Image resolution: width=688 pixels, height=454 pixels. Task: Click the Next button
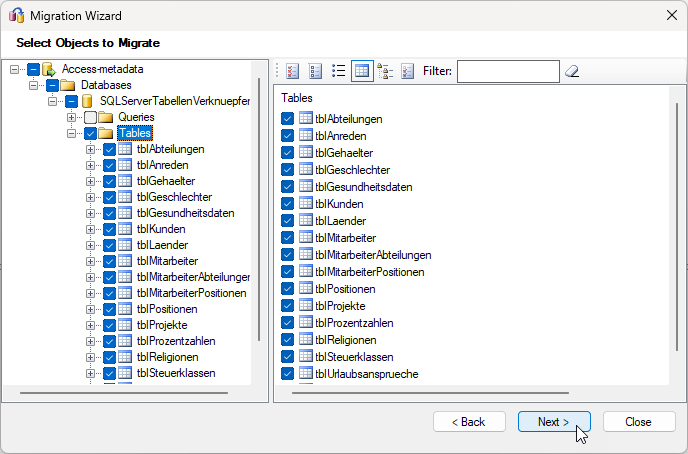pos(554,422)
